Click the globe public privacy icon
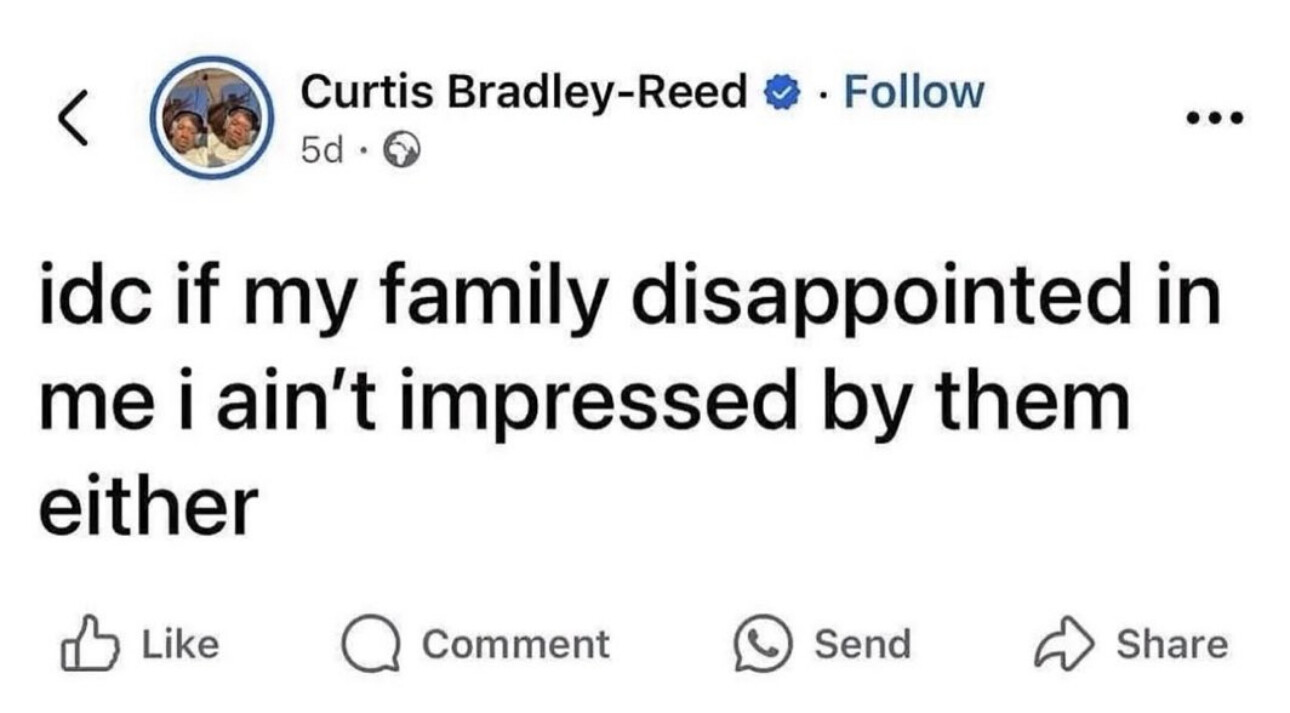 point(401,150)
